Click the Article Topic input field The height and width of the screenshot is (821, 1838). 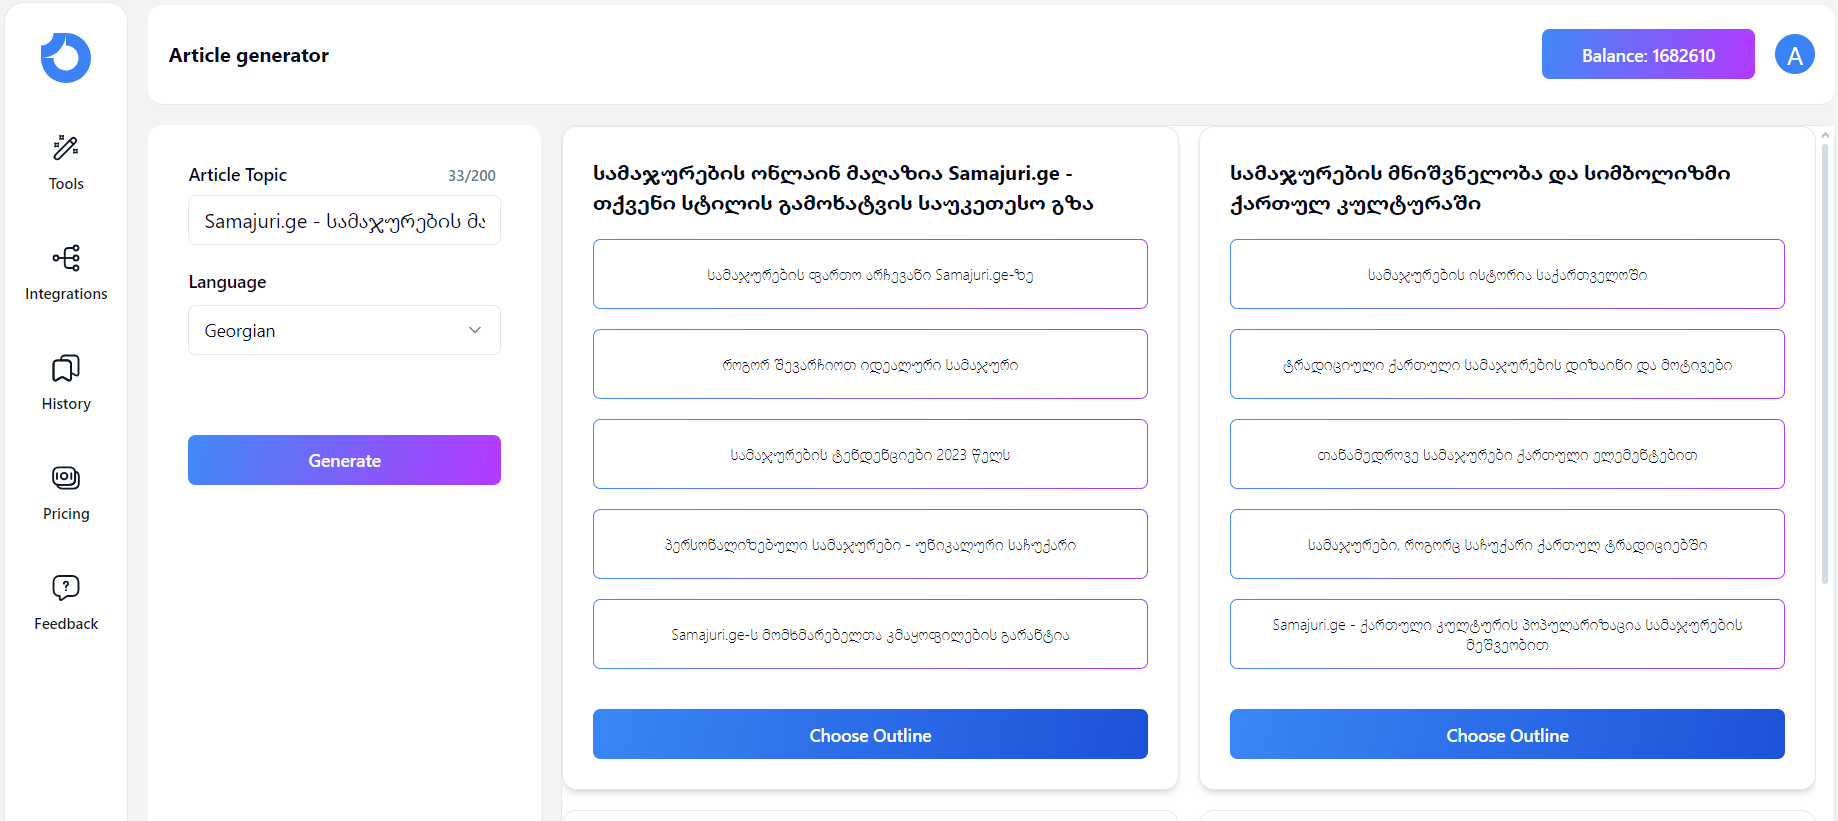[344, 220]
